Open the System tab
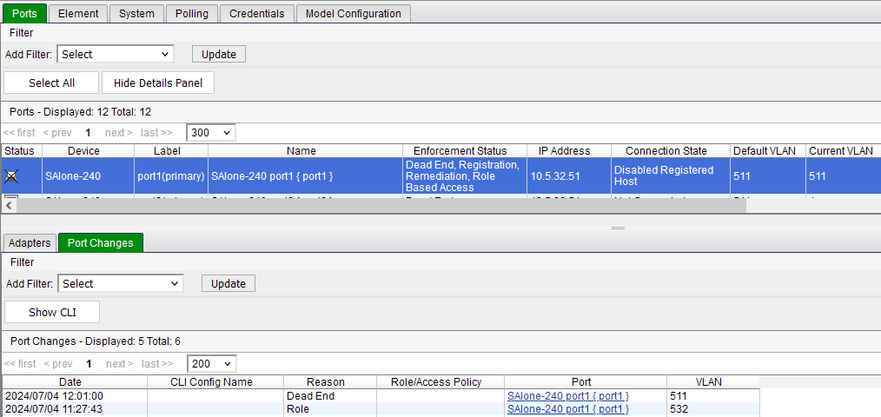This screenshot has height=417, width=881. (137, 13)
